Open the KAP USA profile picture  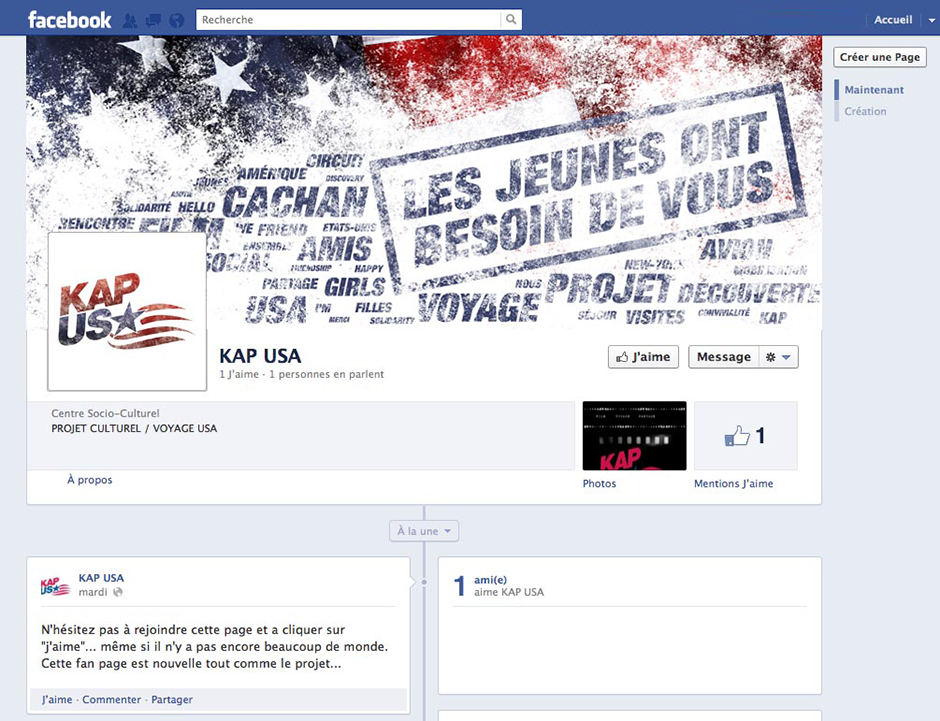point(127,312)
